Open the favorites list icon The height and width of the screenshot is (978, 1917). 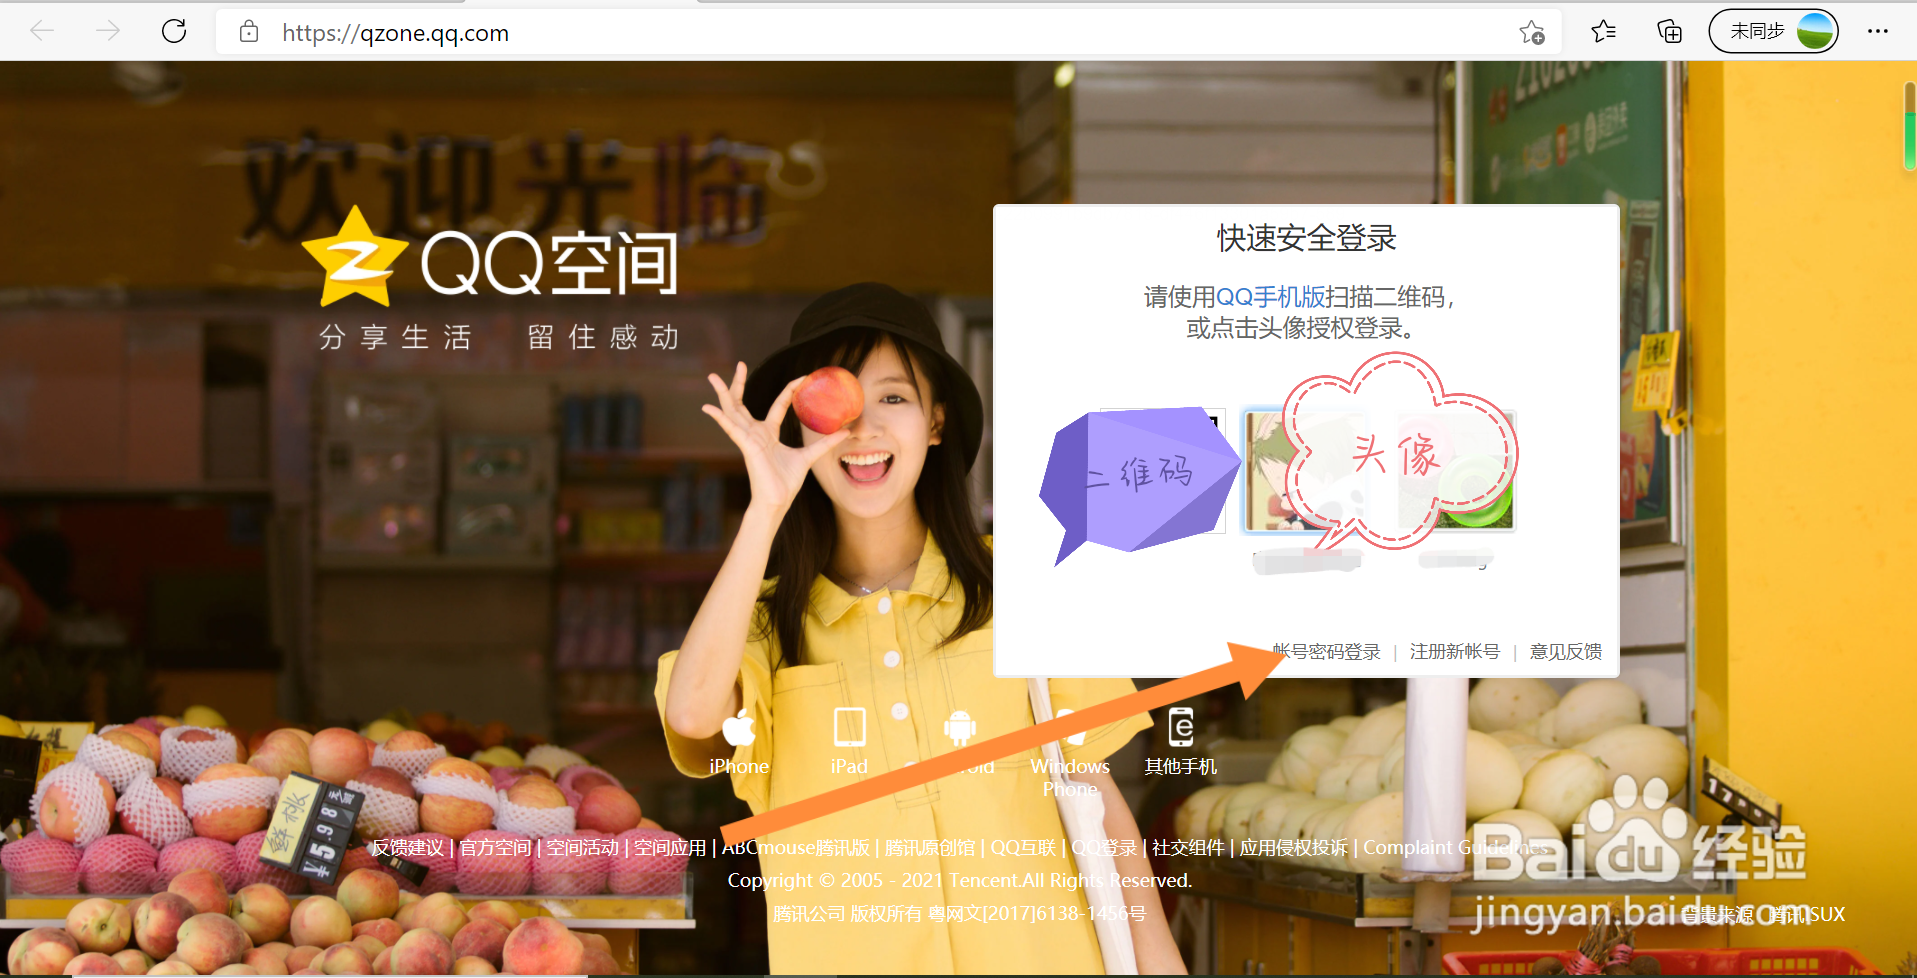[x=1603, y=32]
